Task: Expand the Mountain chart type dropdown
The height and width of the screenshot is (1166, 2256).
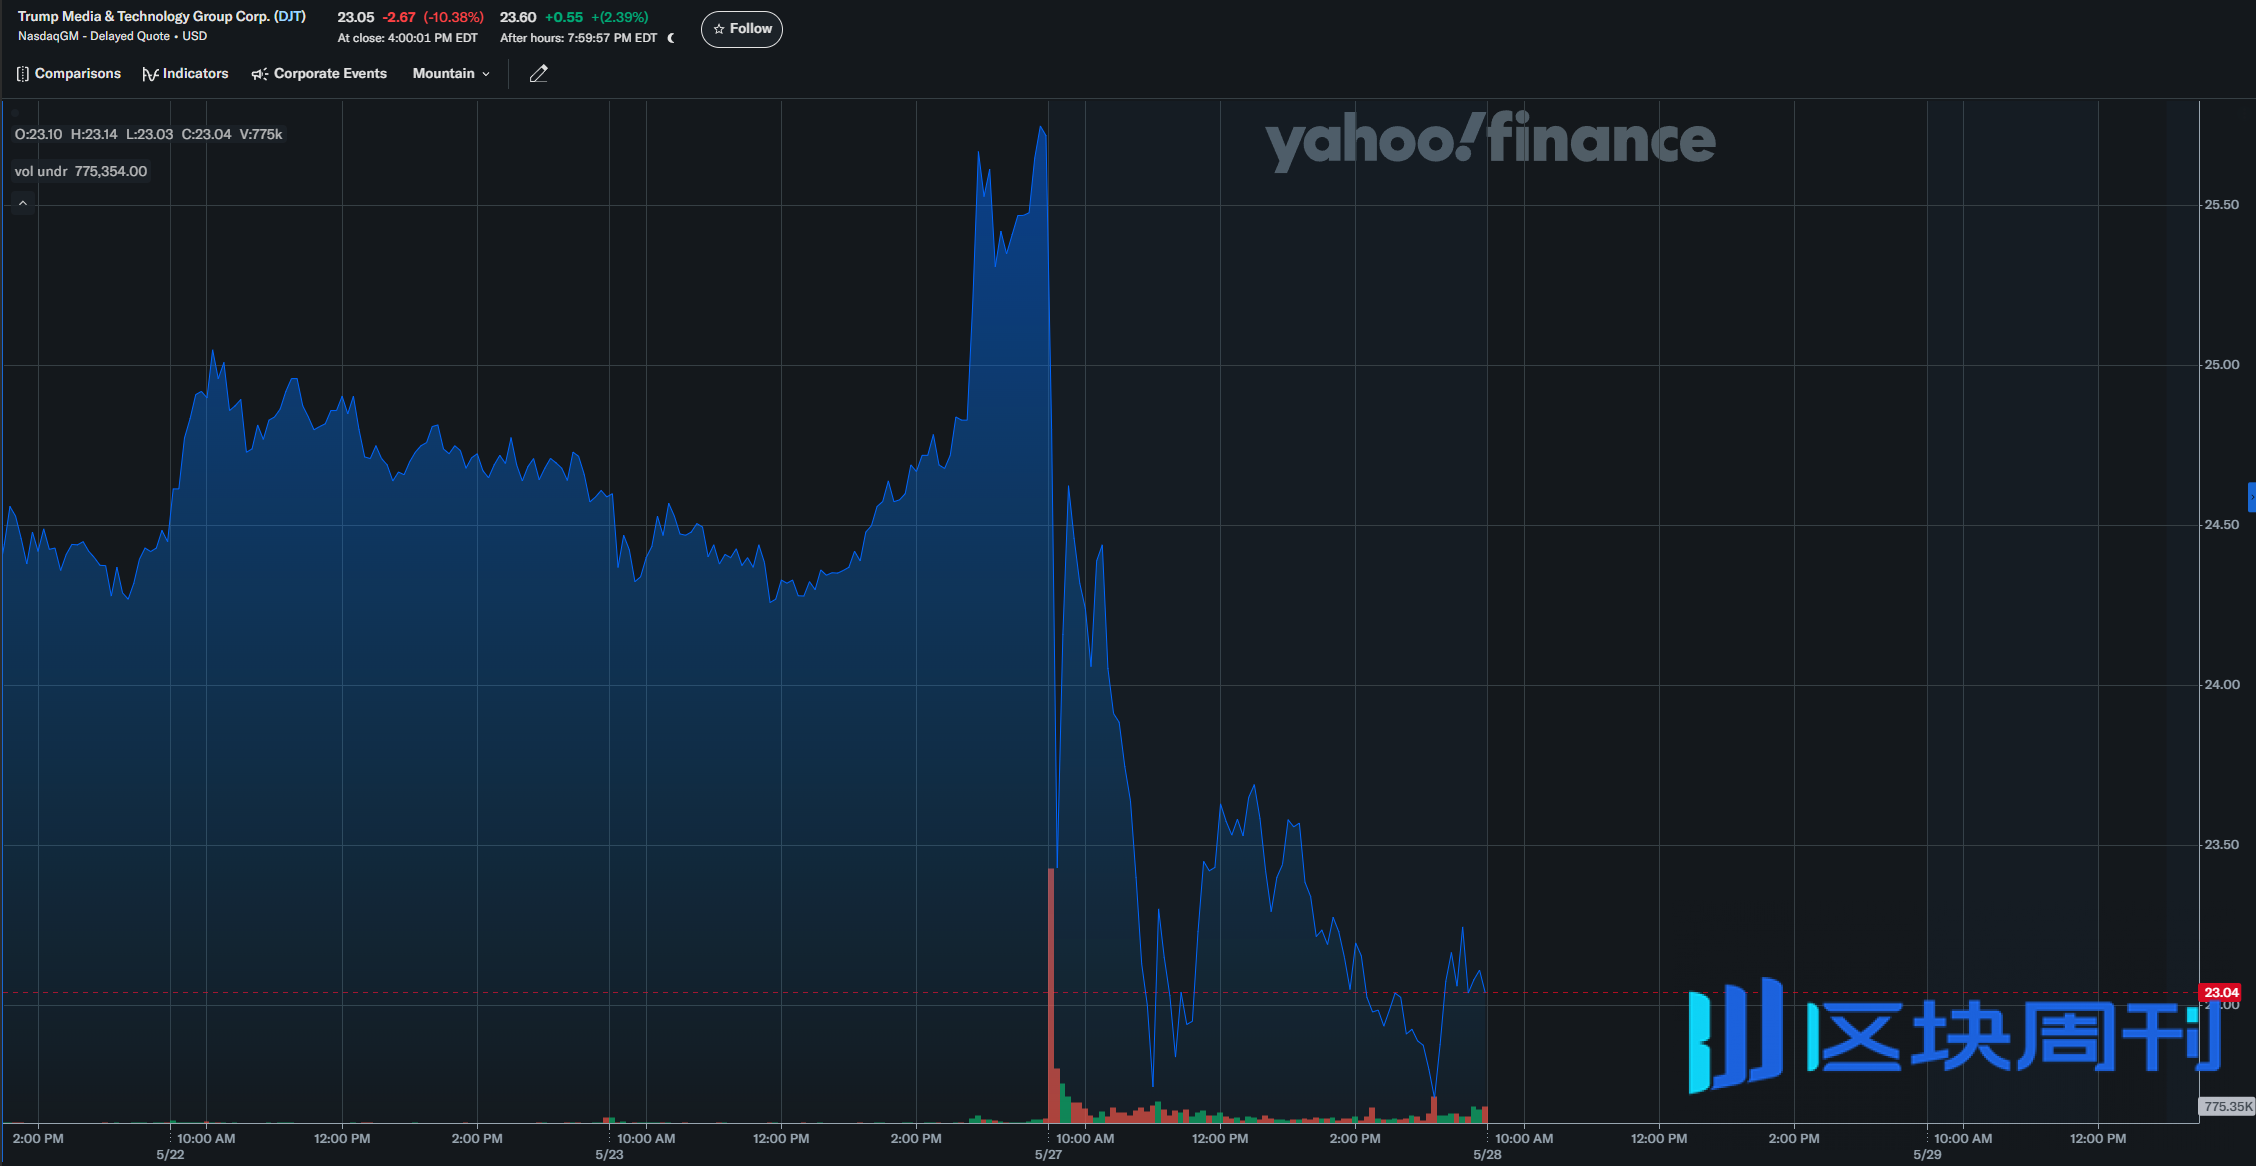Action: coord(451,74)
